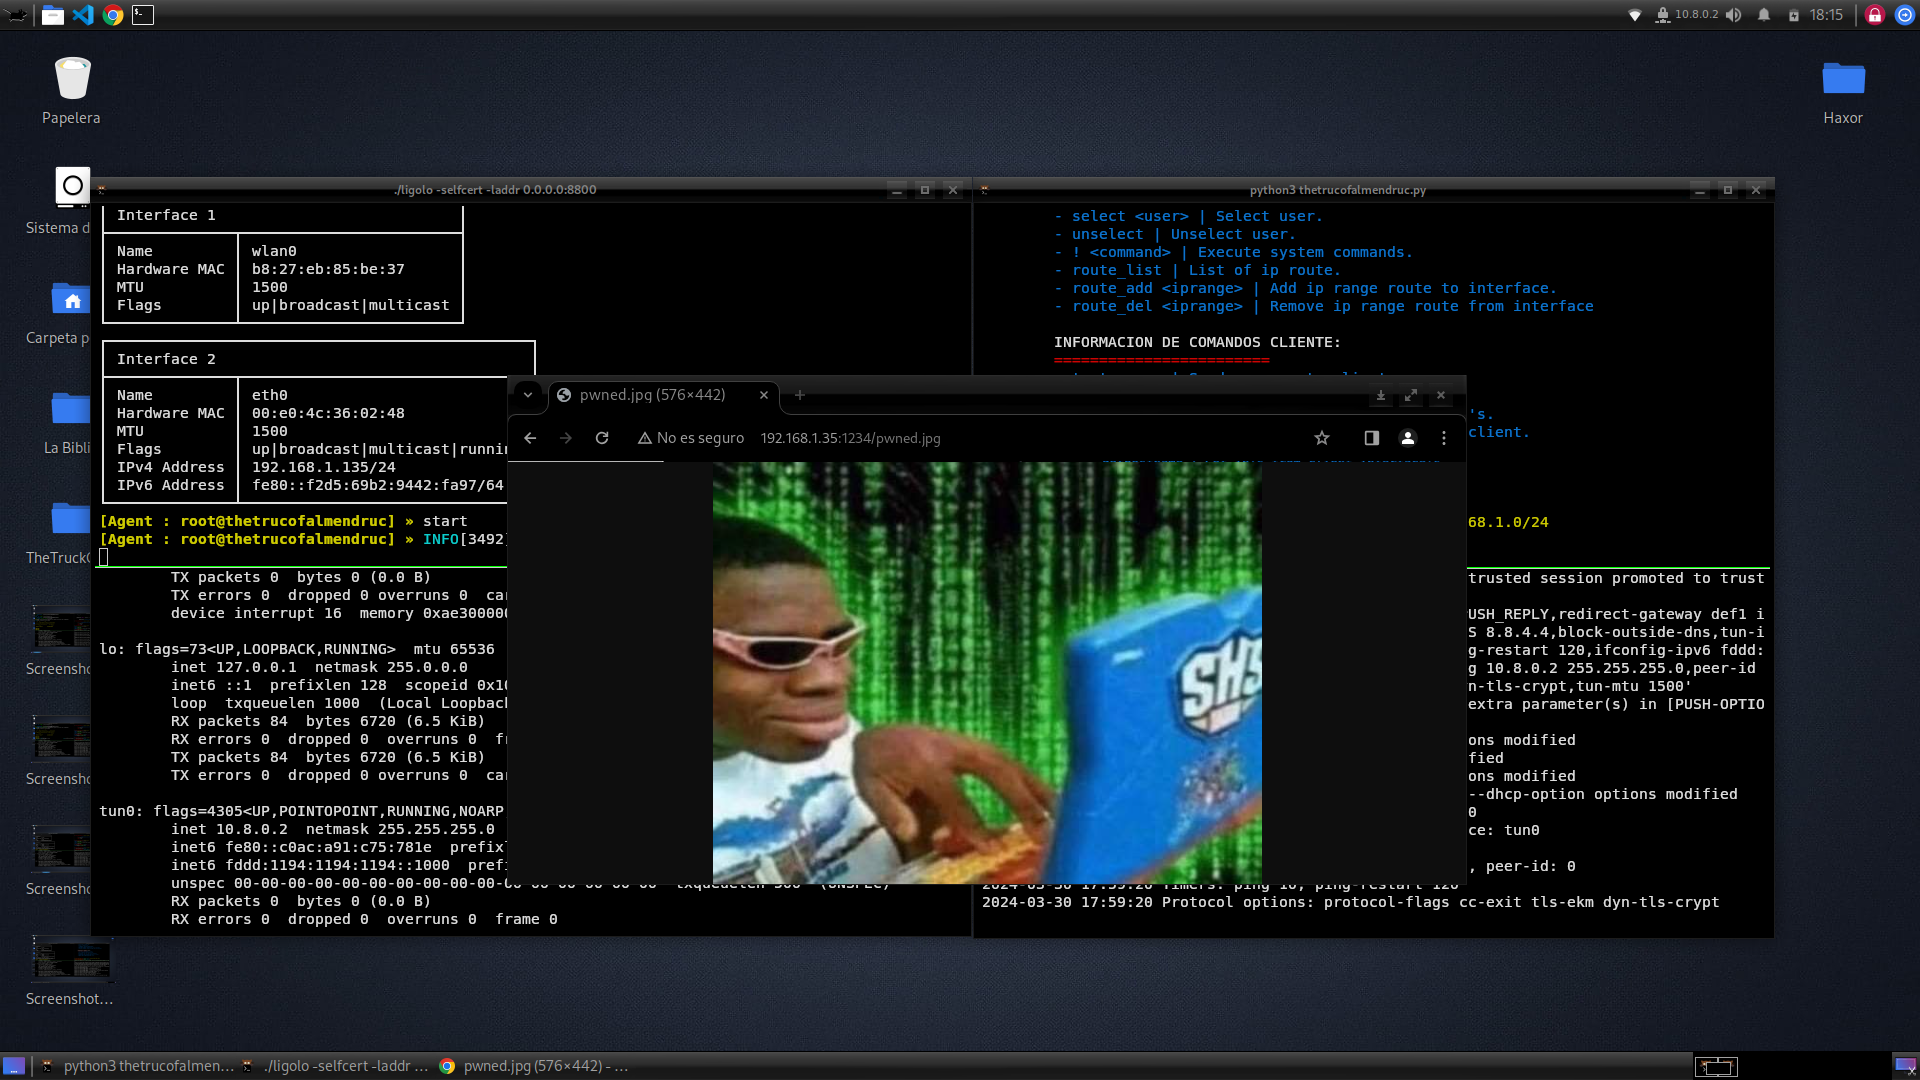
Task: Minimize the python3 thetrucofalmendruc.py terminal
Action: click(1700, 190)
